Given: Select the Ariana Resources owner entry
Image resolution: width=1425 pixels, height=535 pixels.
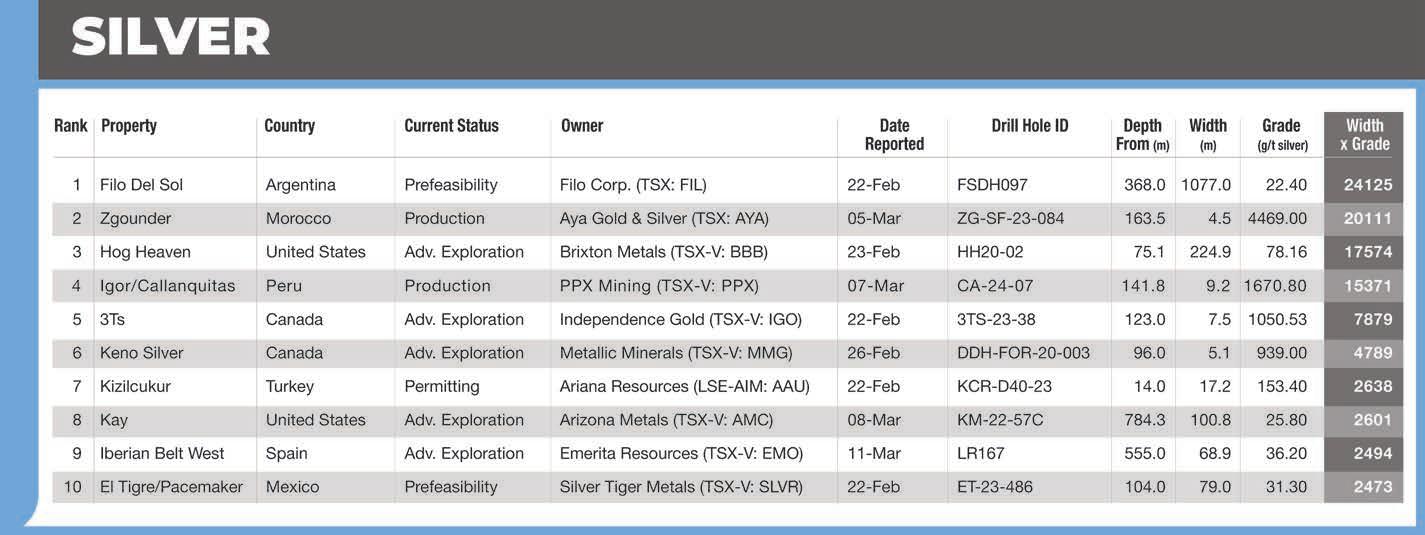Looking at the screenshot, I should [x=684, y=386].
